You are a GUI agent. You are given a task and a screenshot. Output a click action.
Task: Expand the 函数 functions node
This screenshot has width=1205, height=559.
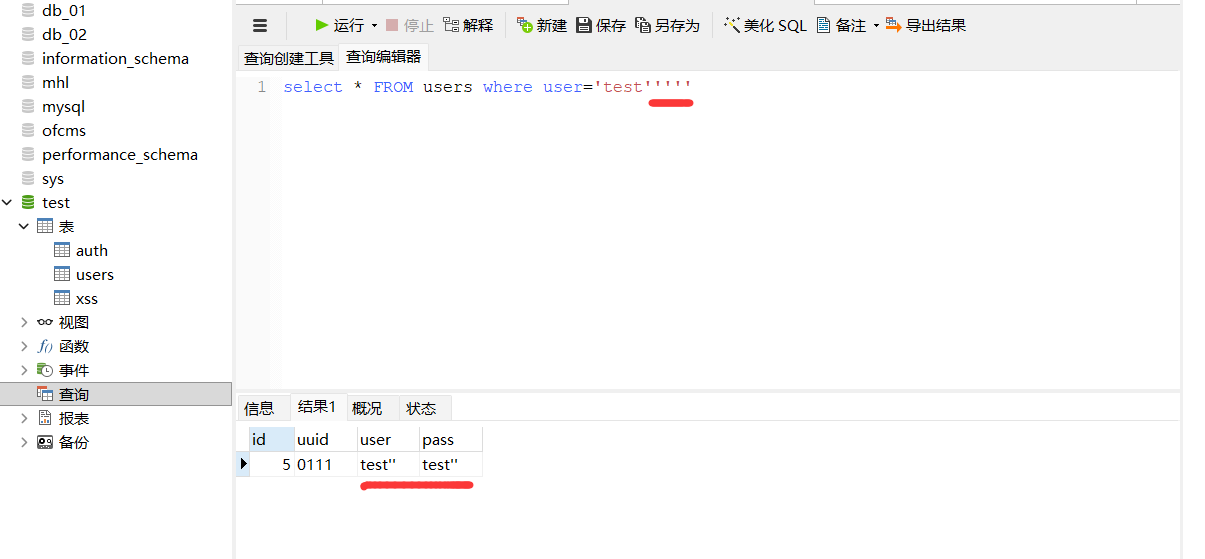tap(24, 346)
